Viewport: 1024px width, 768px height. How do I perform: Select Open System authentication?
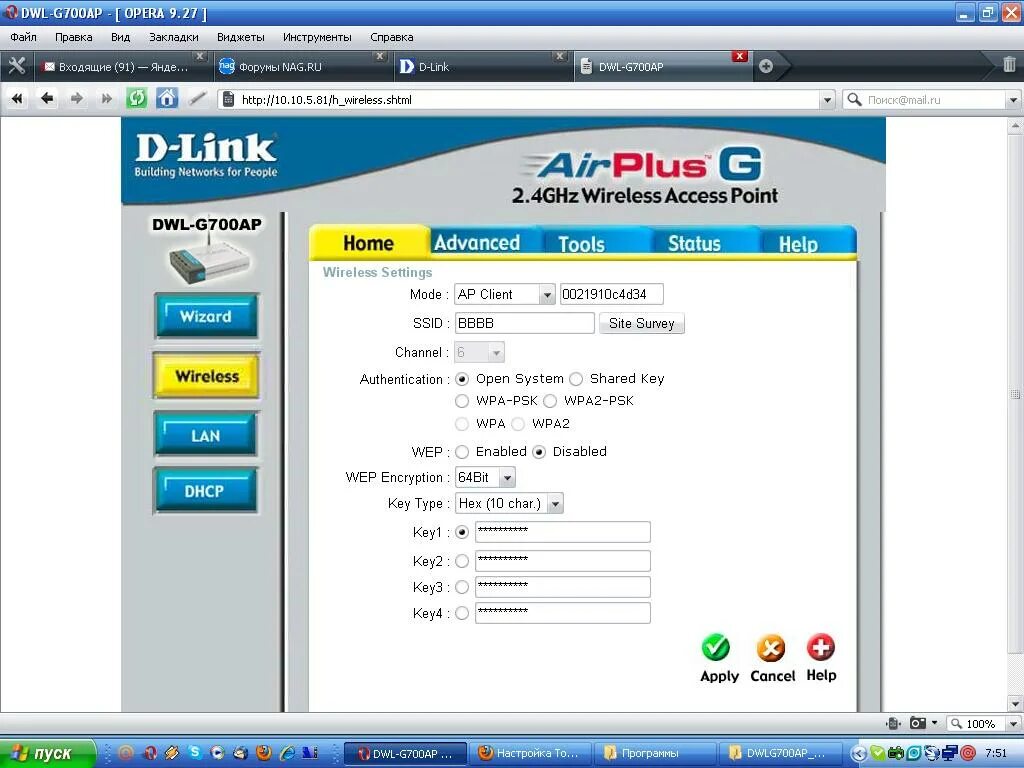[x=462, y=379]
